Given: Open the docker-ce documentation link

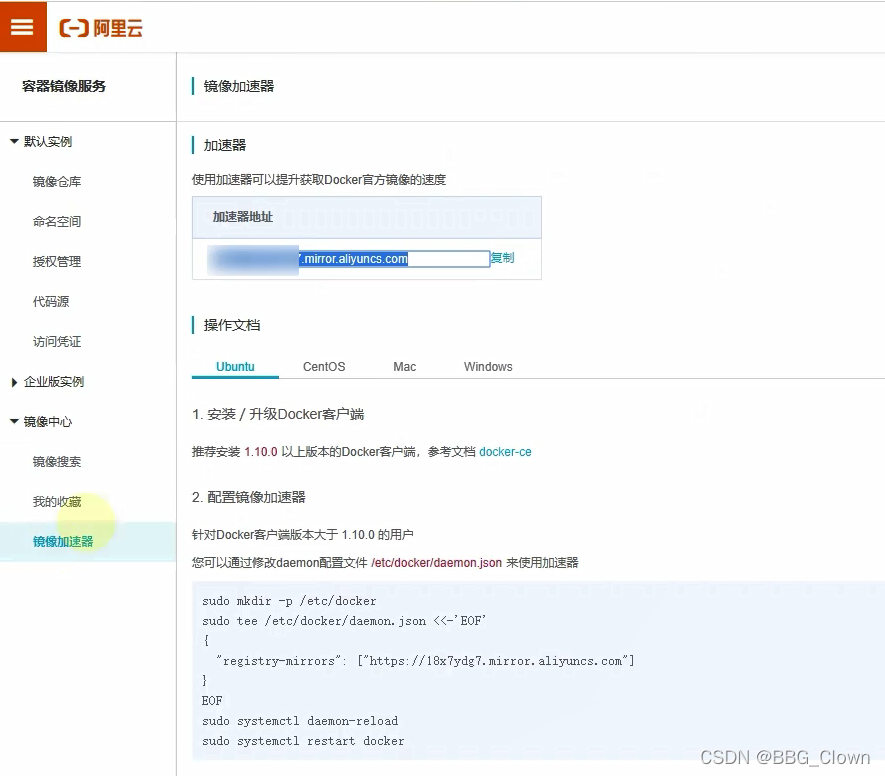Looking at the screenshot, I should pos(505,452).
